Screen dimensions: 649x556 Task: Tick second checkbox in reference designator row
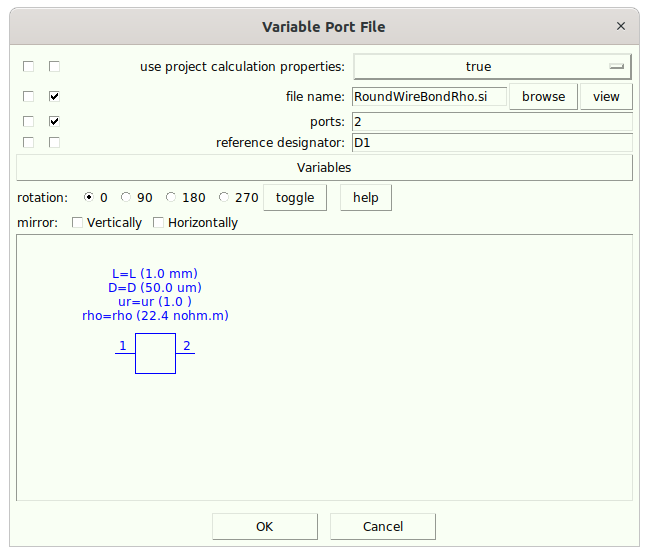coord(54,142)
